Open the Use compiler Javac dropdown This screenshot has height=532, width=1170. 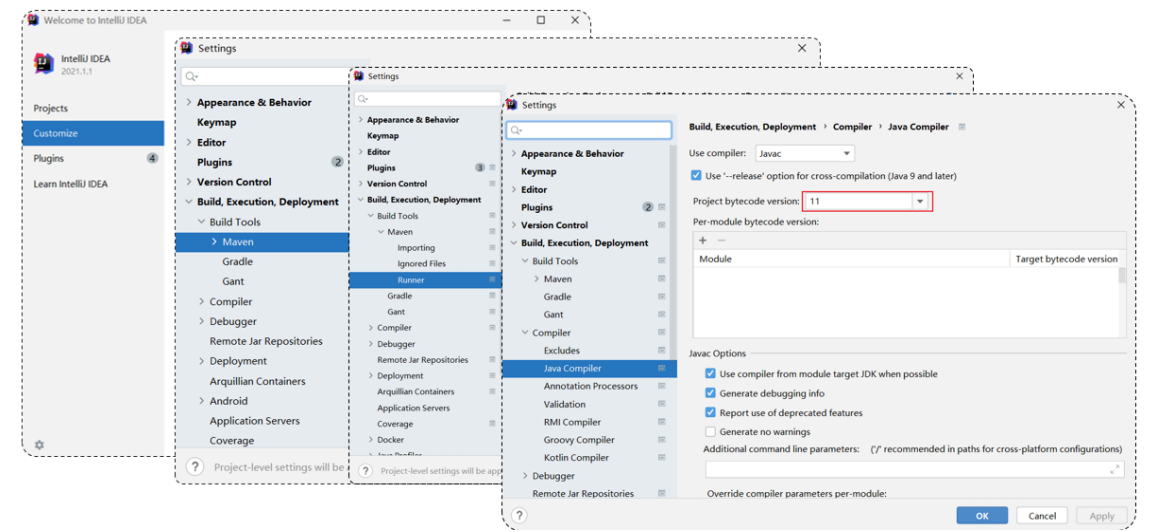pos(805,153)
